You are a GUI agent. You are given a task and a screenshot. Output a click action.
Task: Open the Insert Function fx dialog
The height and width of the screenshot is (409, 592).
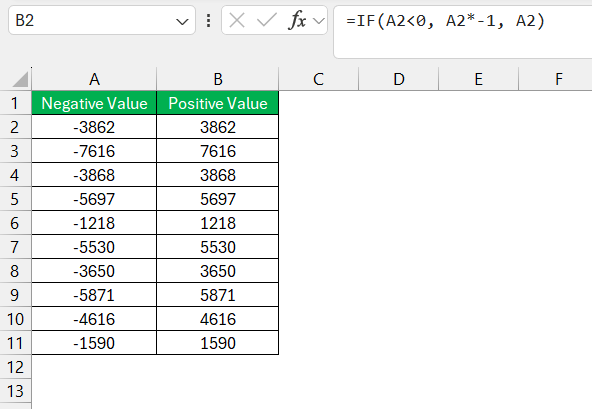coord(297,20)
